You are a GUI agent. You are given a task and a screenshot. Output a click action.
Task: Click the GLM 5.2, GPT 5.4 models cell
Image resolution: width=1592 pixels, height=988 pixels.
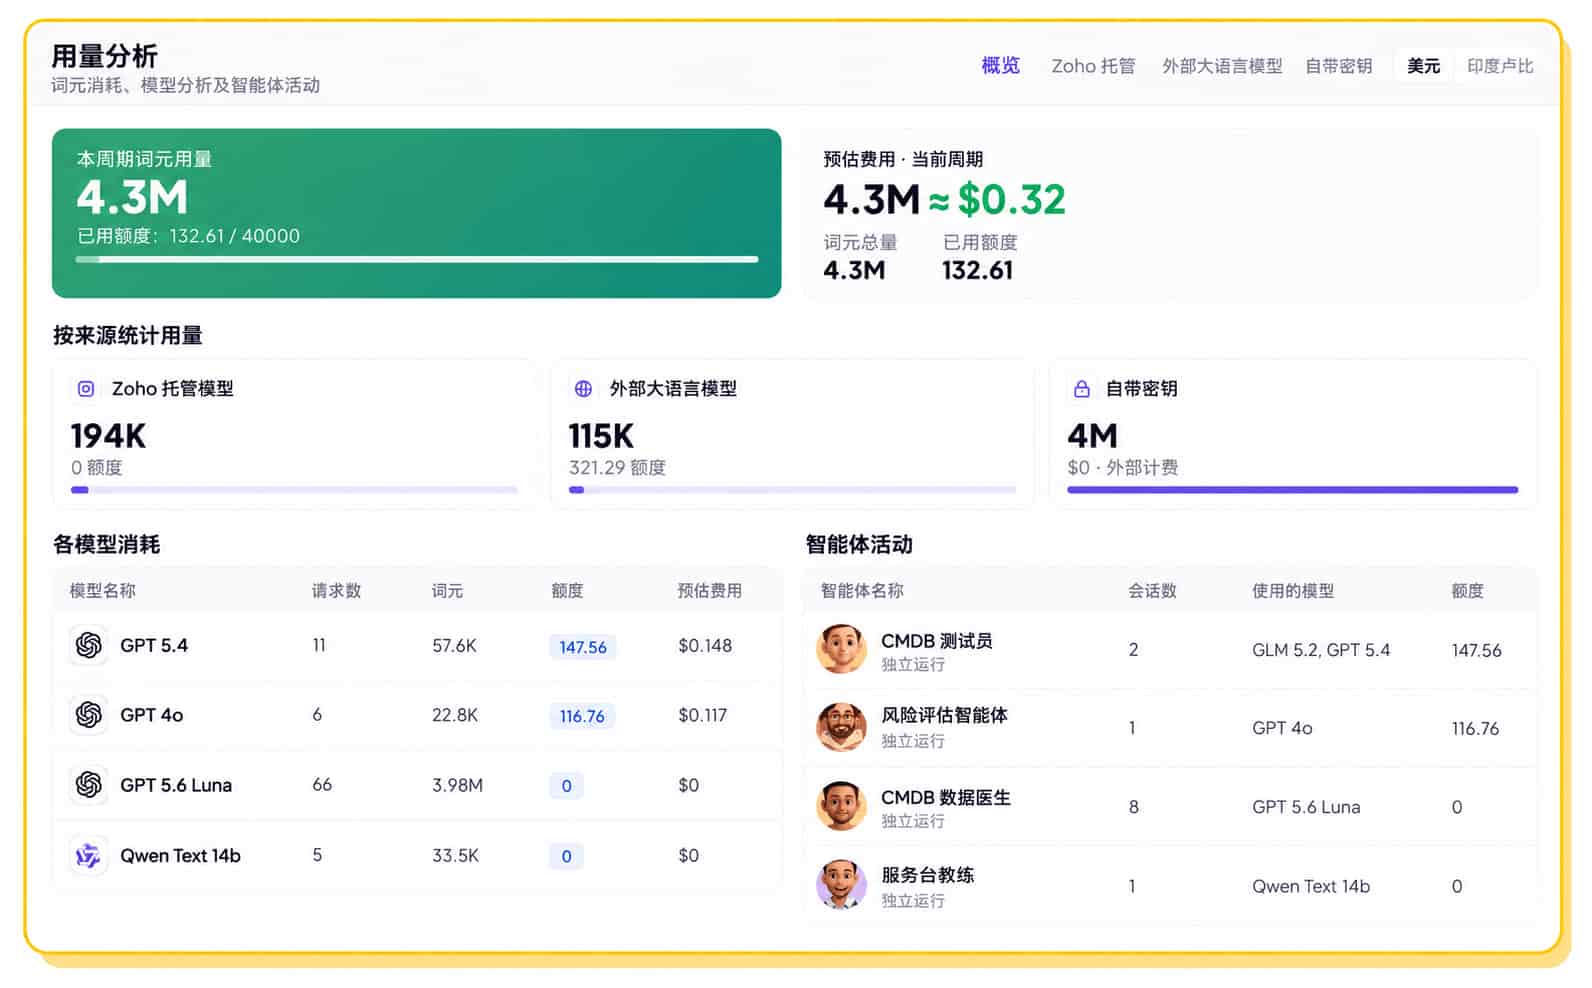click(x=1321, y=650)
